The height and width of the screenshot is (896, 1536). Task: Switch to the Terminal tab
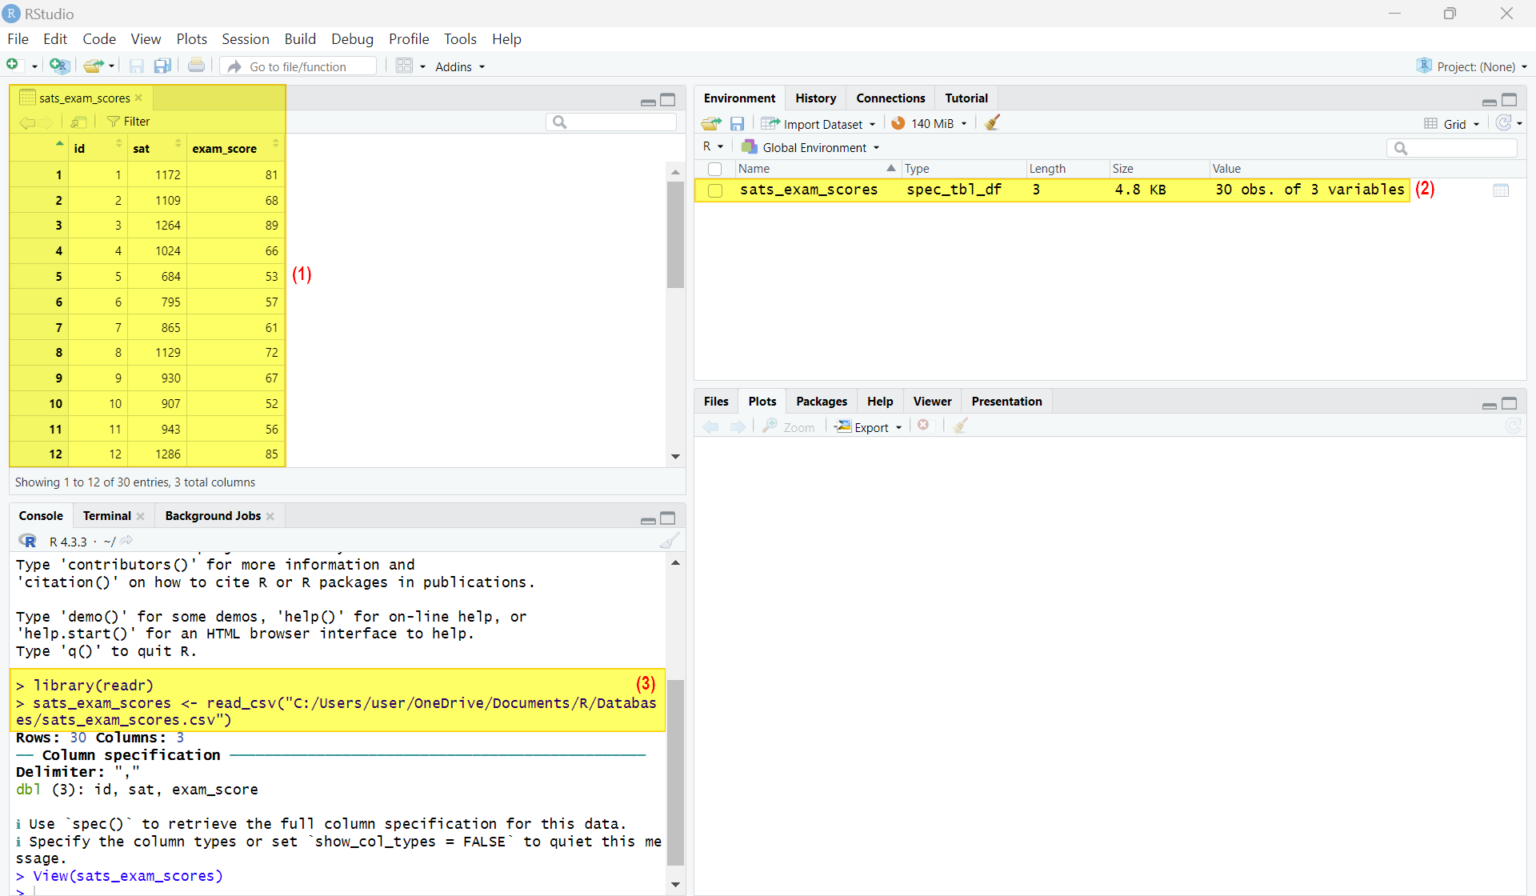(x=106, y=515)
